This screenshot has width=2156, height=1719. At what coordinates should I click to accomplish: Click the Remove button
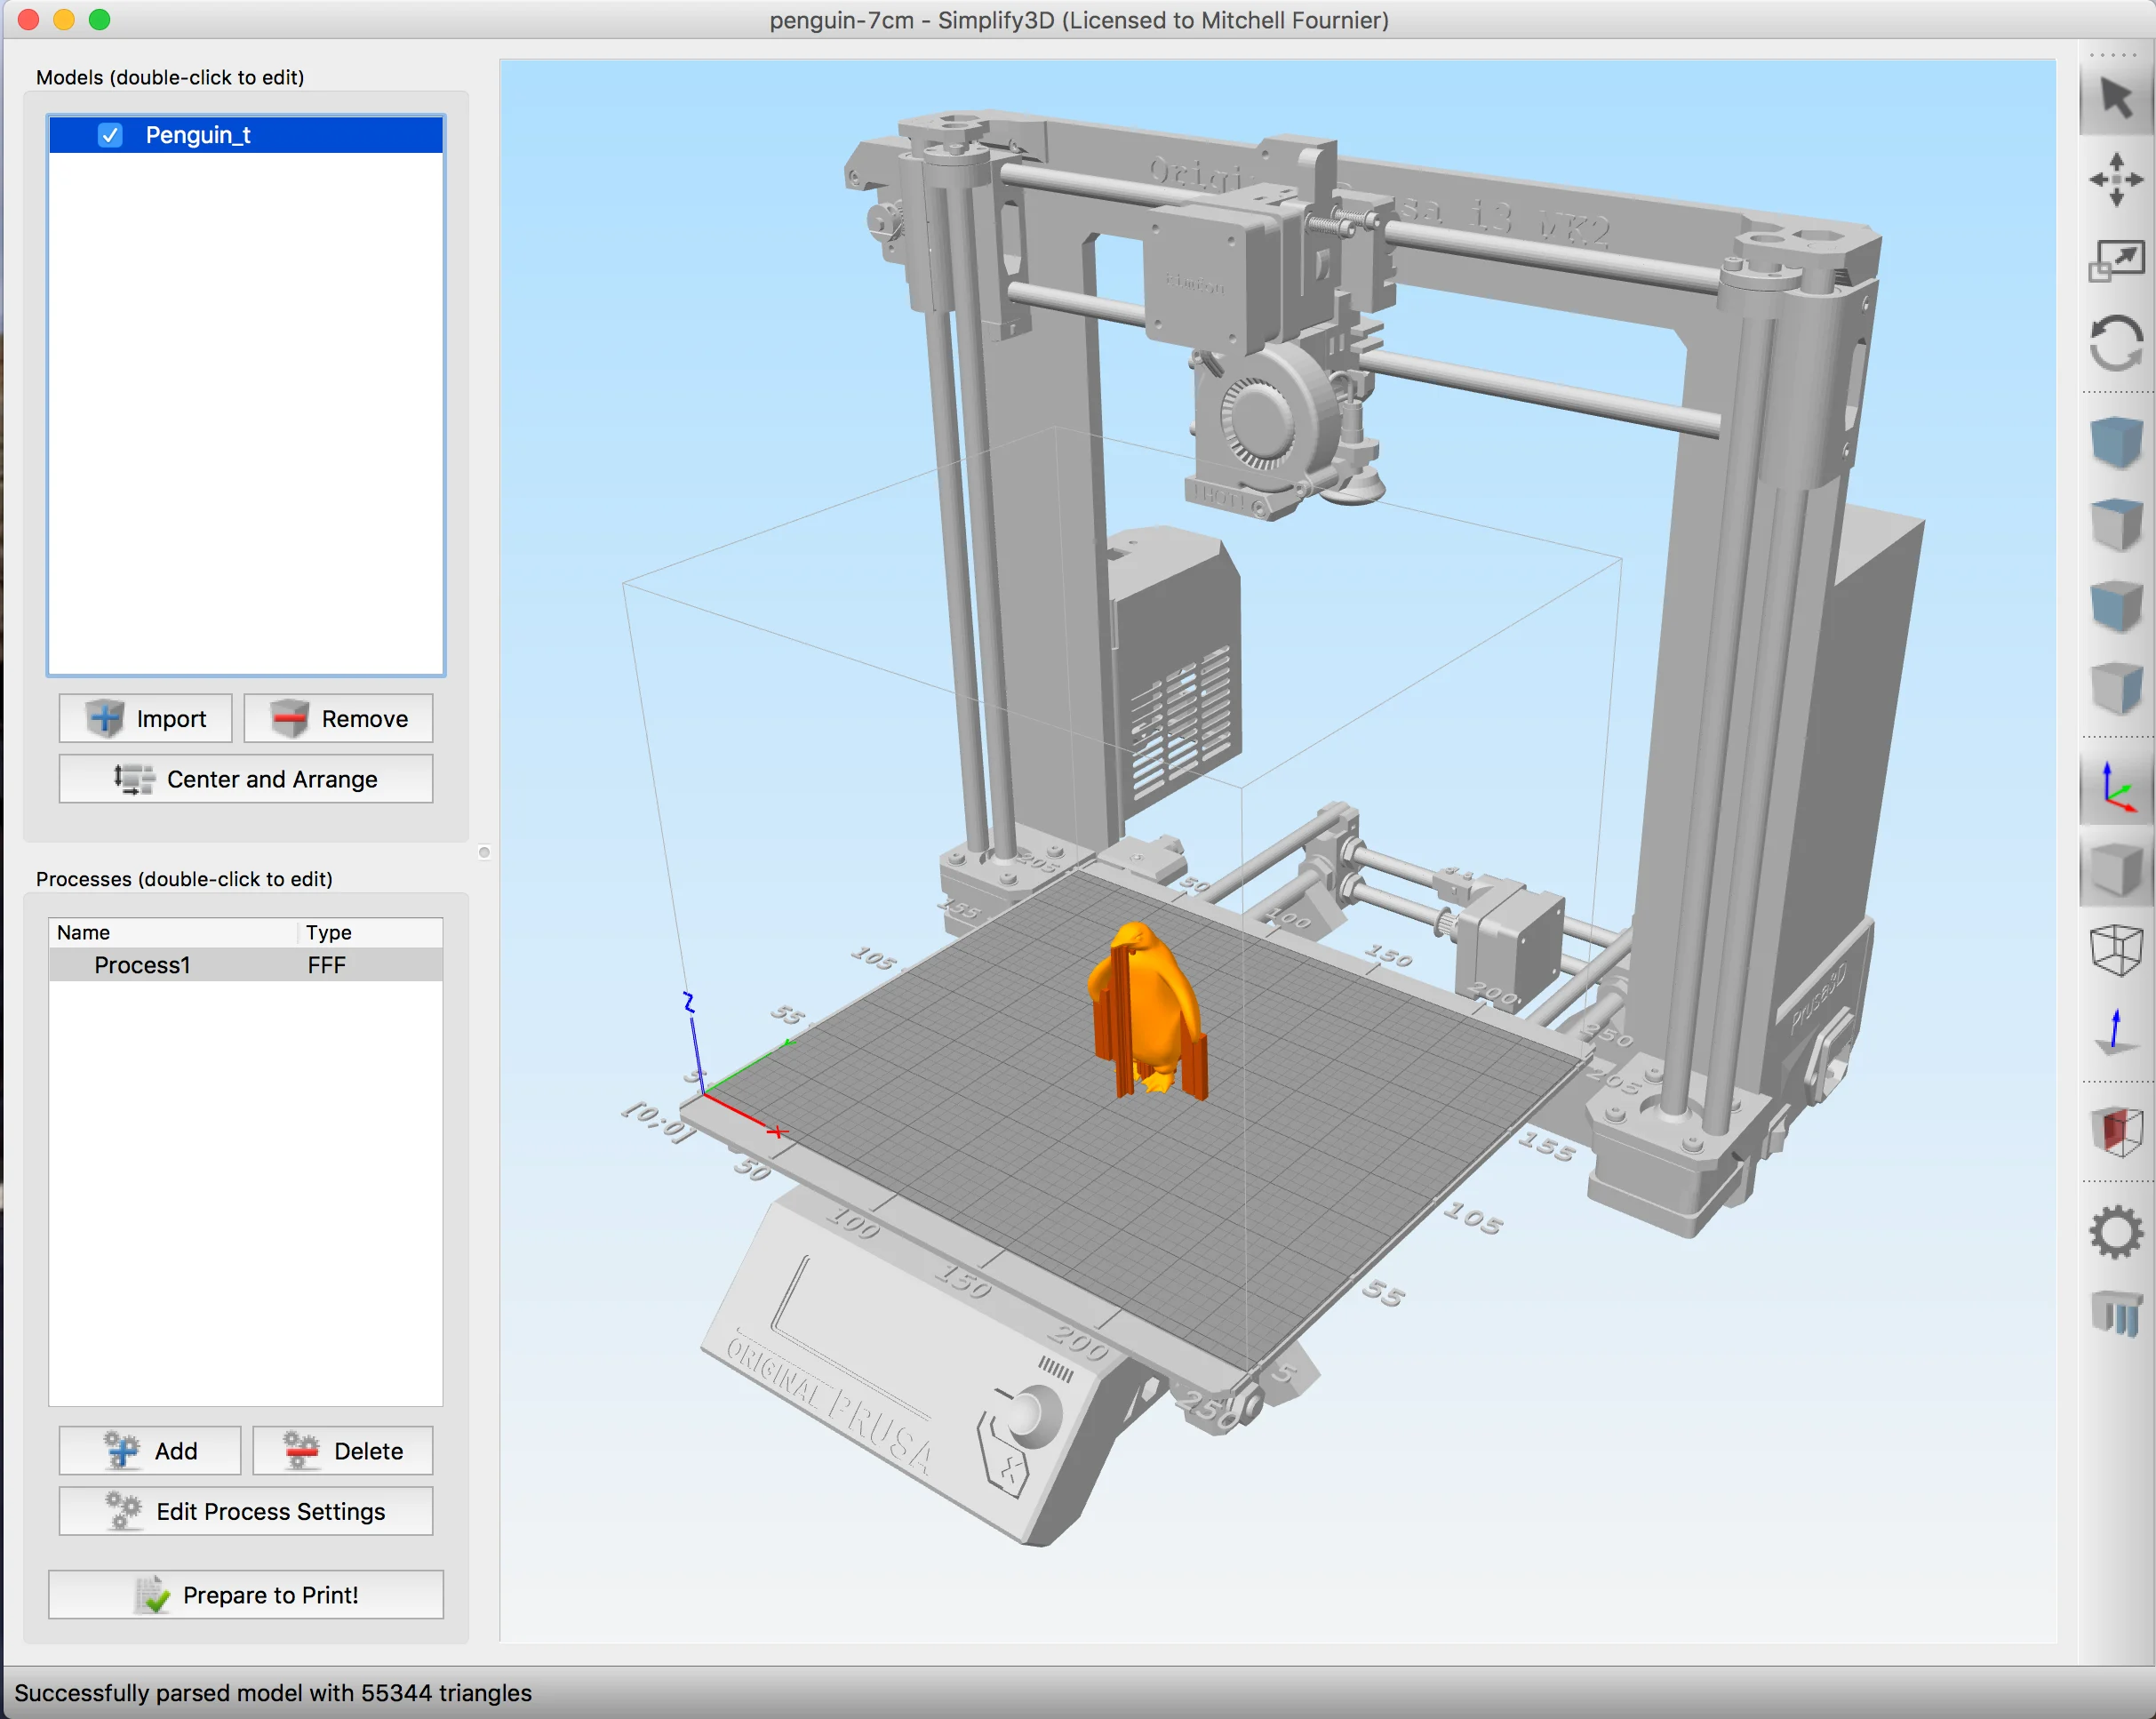[339, 718]
